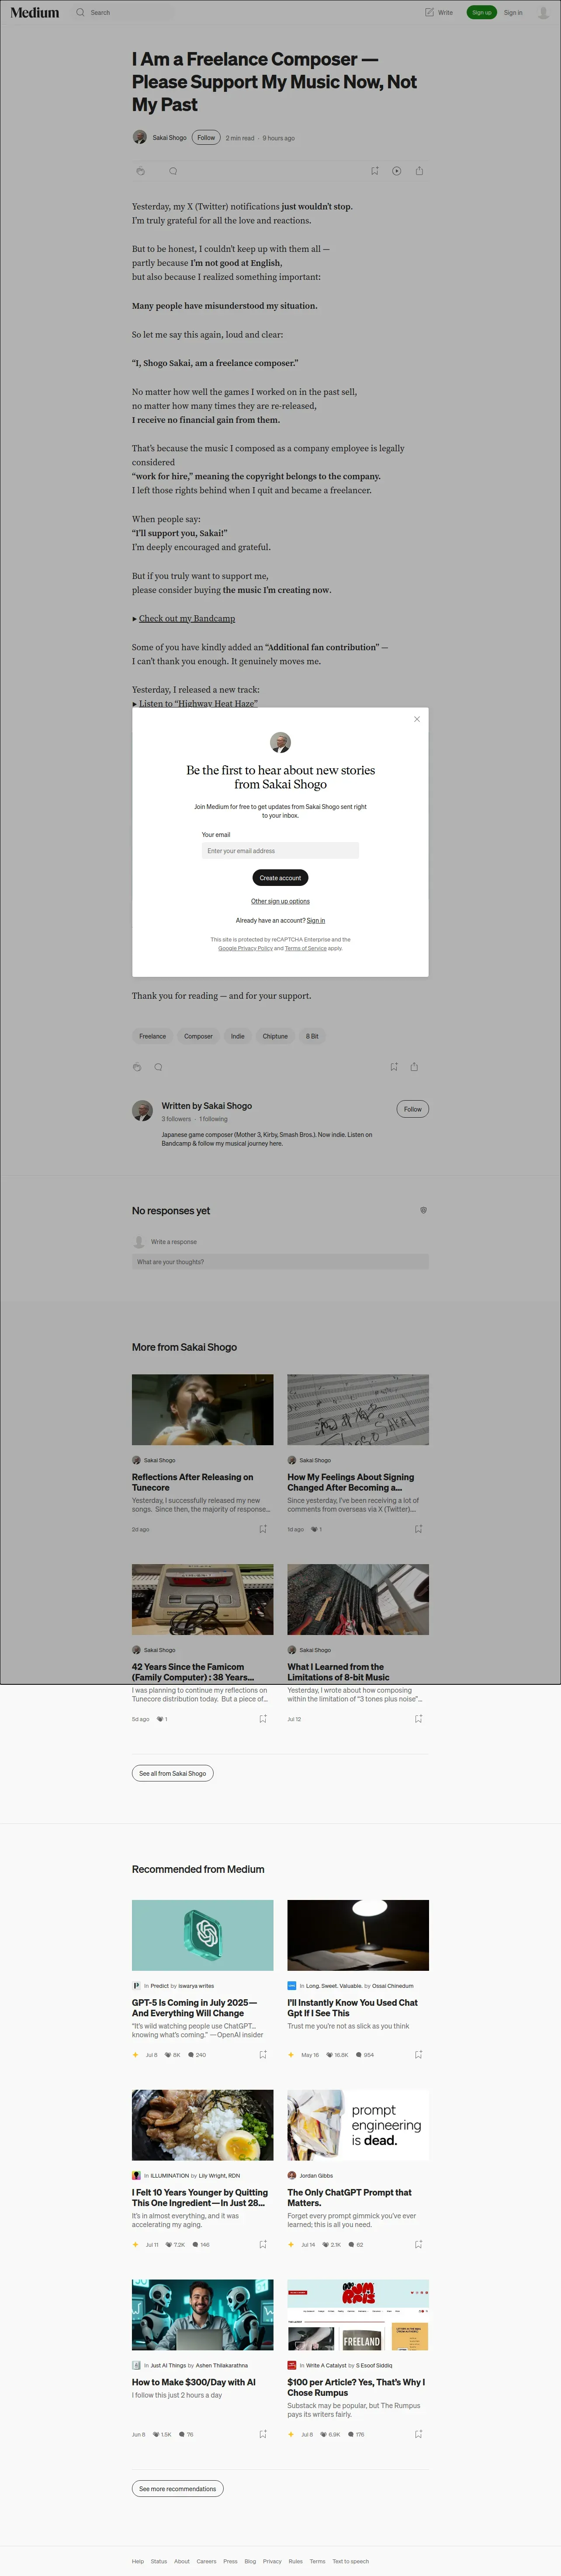Save 'What I Learned from the Limitations' story
561x2576 pixels.
(418, 1719)
